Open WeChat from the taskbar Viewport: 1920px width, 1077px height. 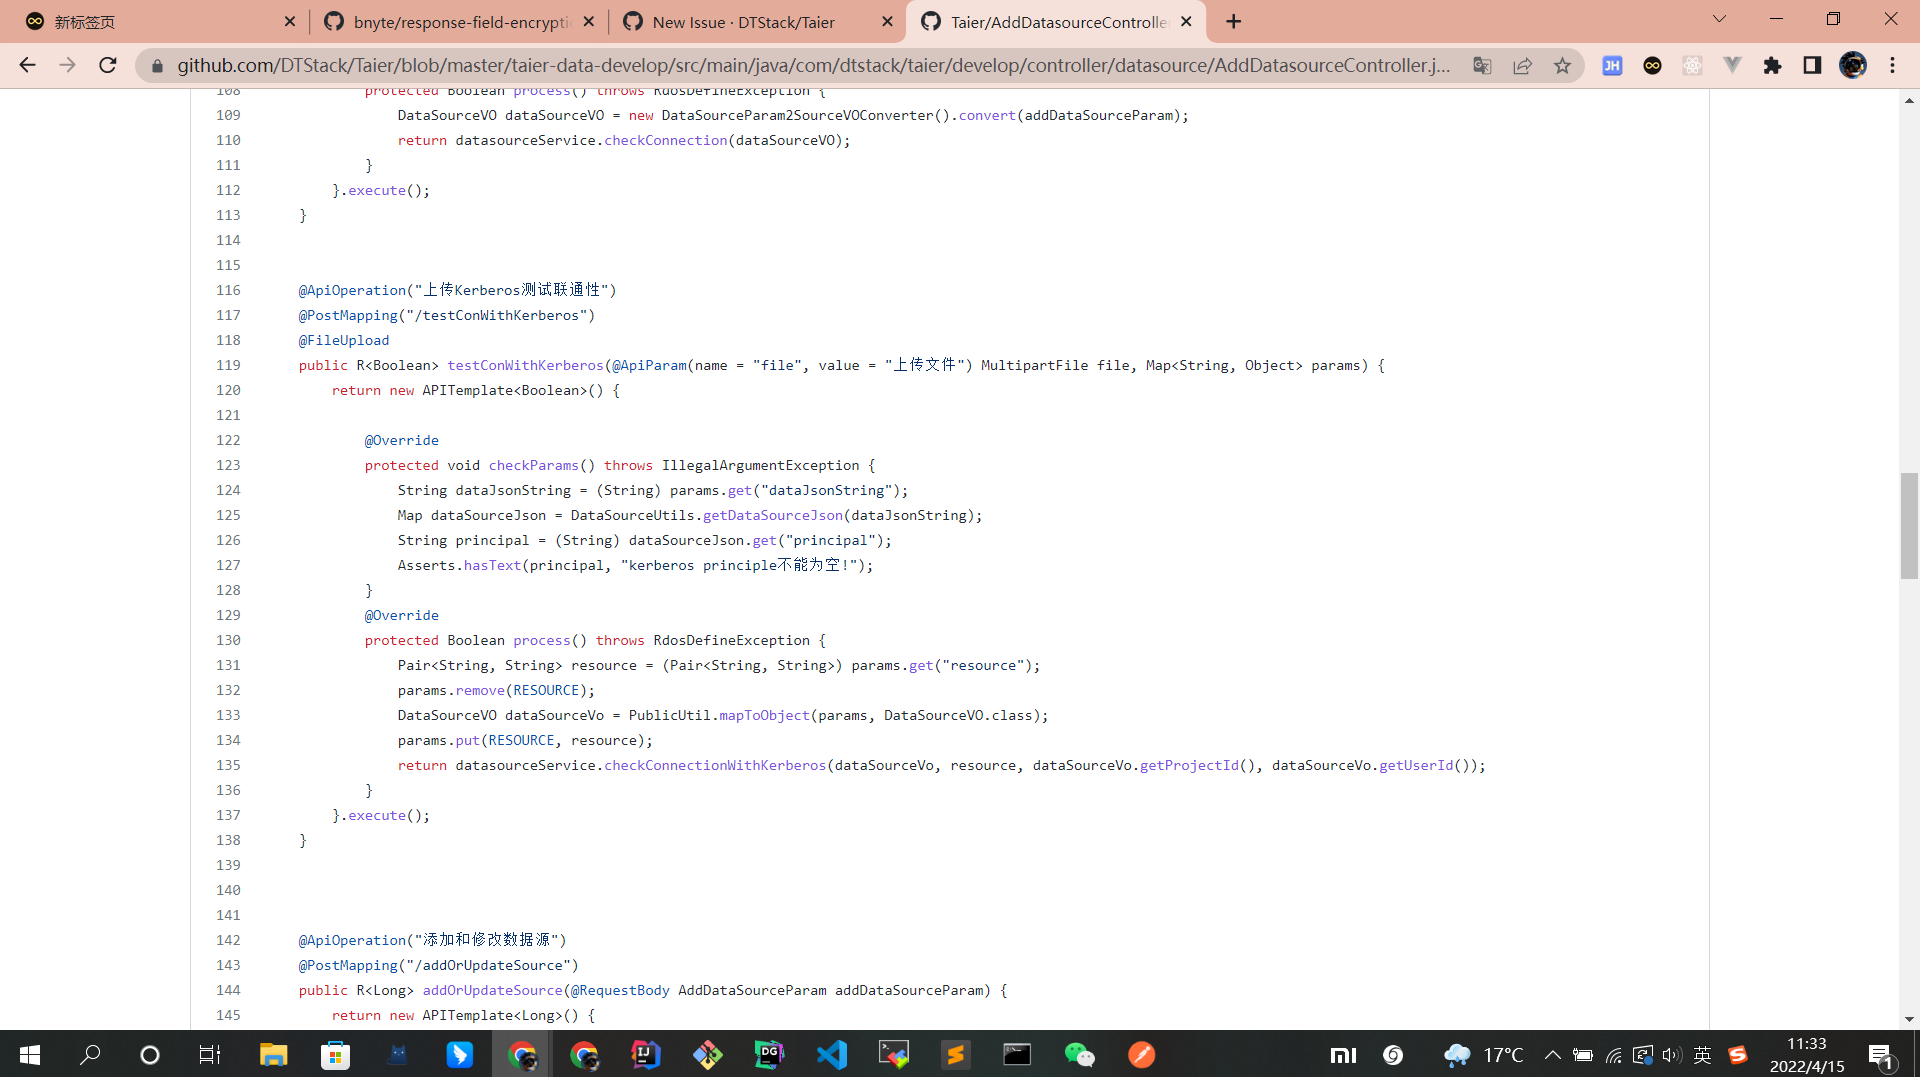click(1080, 1055)
